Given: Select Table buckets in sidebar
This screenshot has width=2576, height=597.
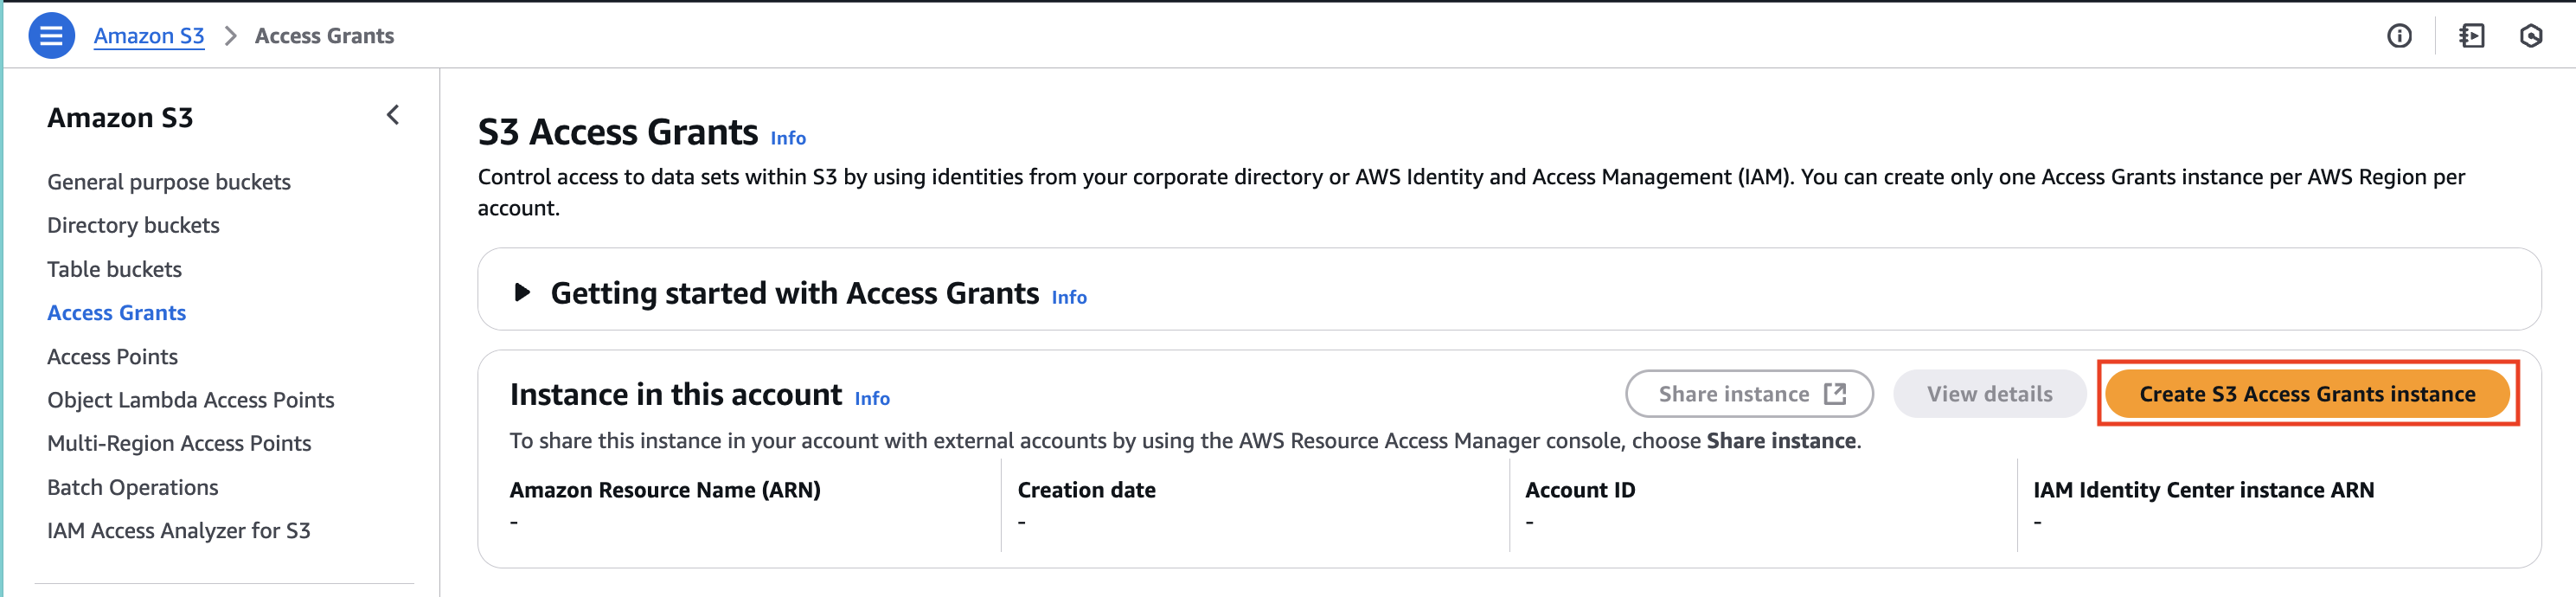Looking at the screenshot, I should (x=114, y=269).
